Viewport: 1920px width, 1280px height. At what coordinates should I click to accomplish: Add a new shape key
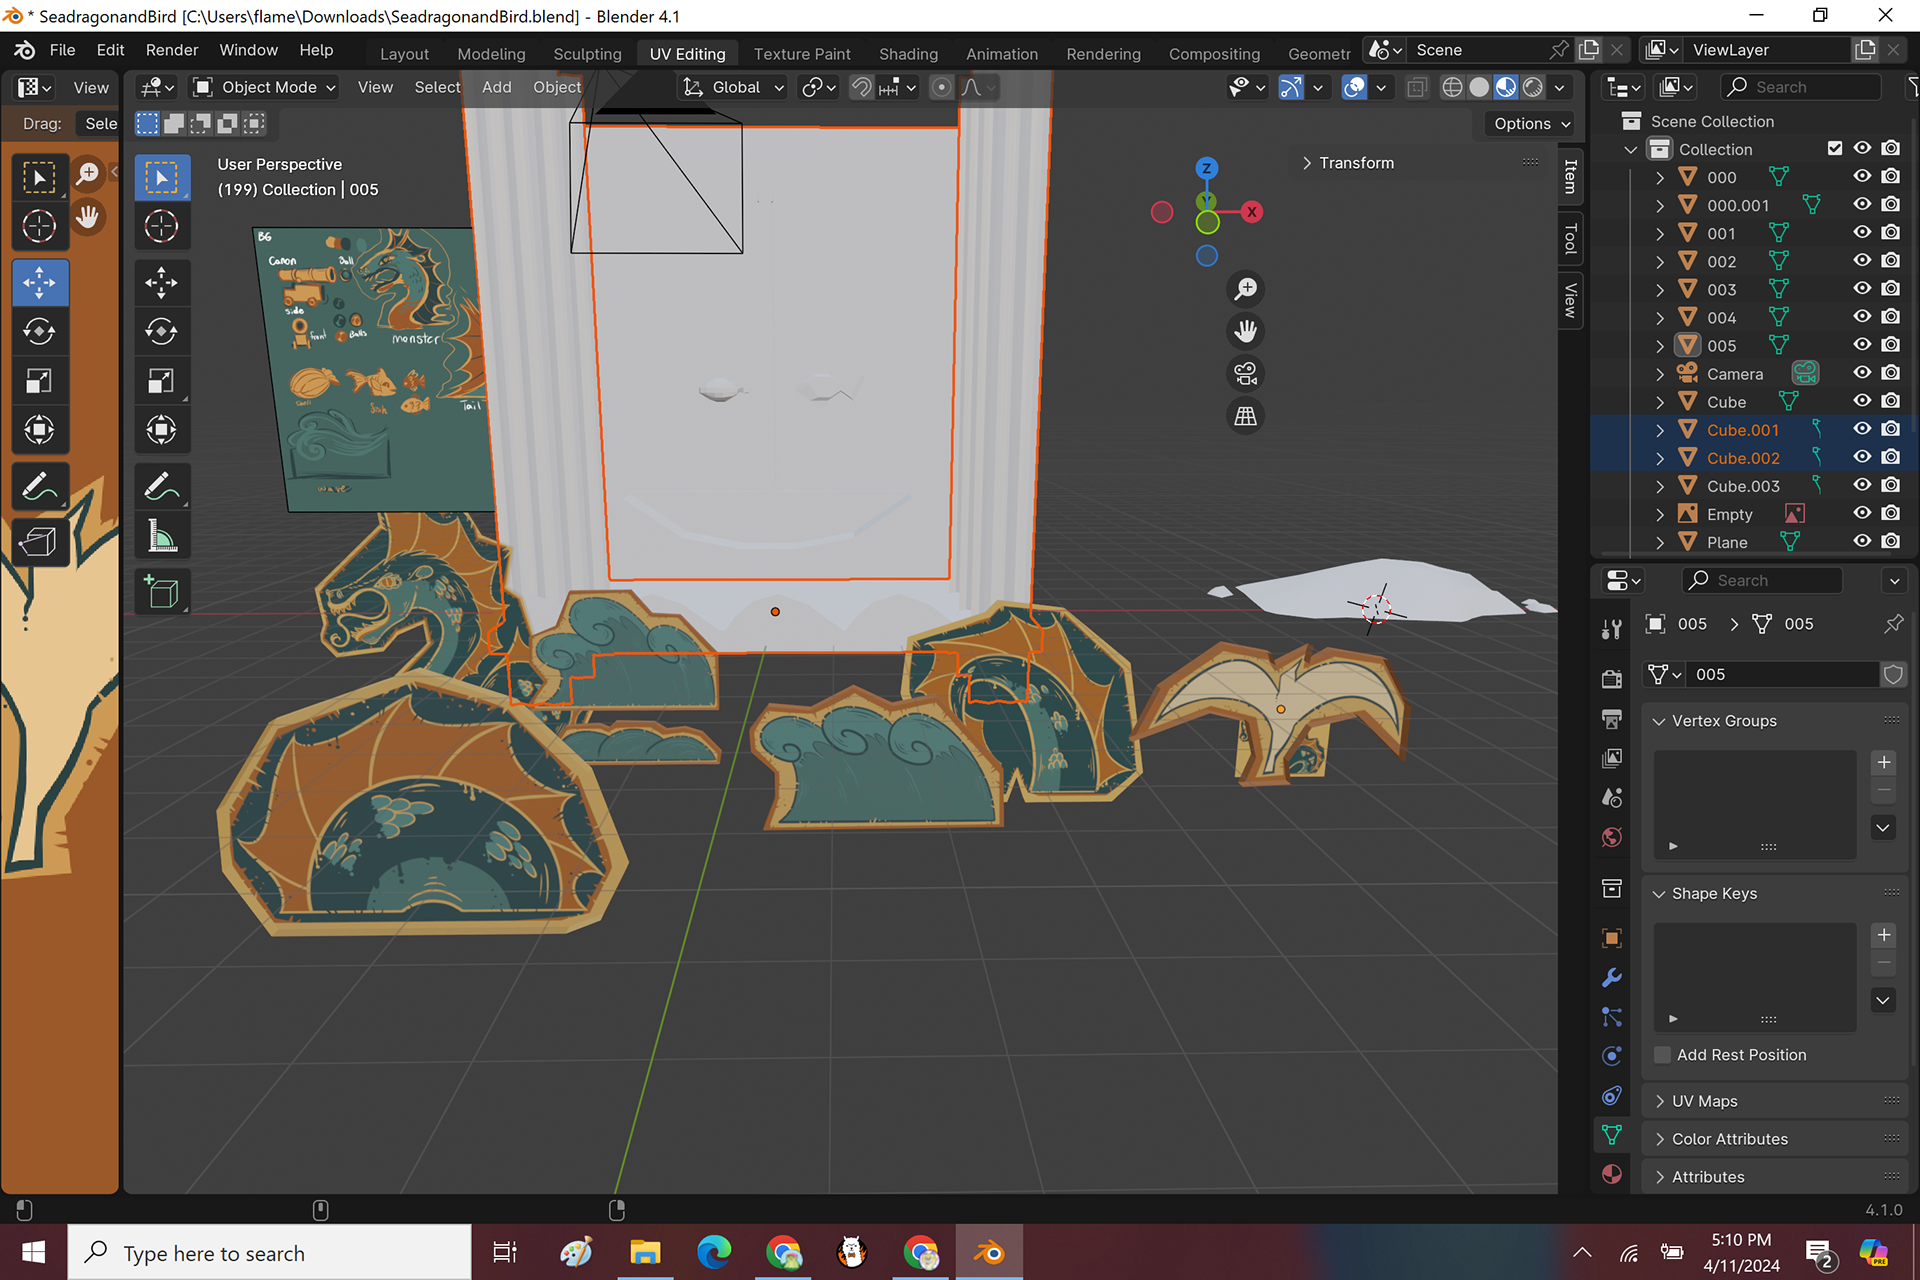(1884, 936)
